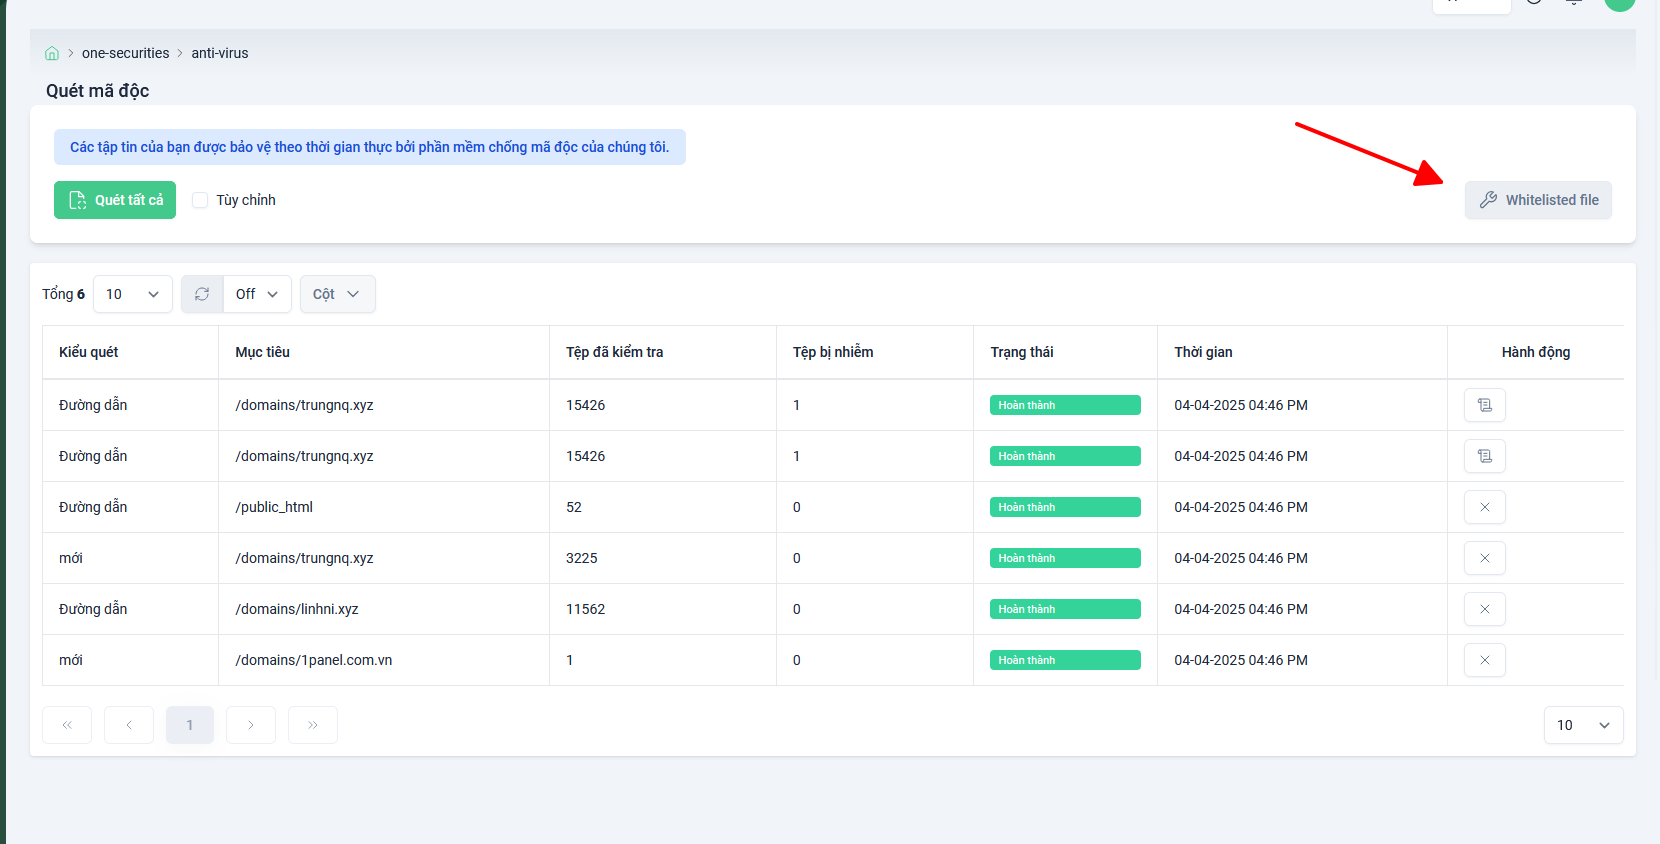Open the one-securities breadcrumb link

pos(126,53)
